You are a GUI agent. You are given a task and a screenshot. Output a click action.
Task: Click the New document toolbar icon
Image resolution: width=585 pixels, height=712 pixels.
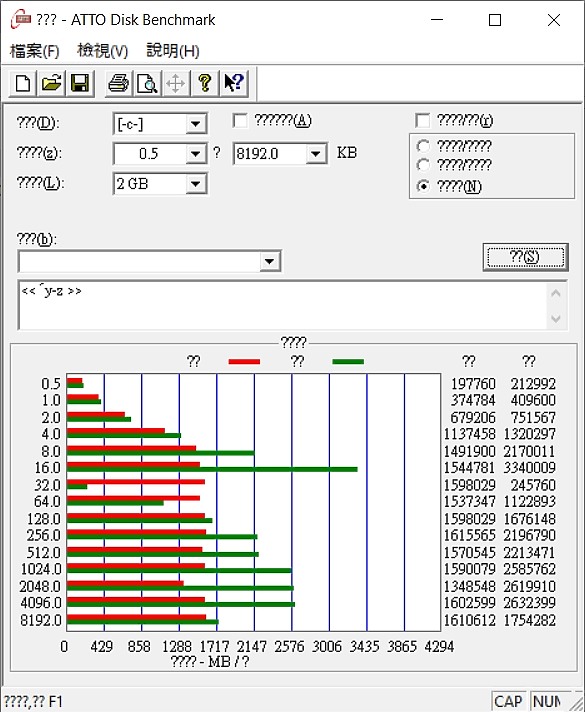coord(23,84)
